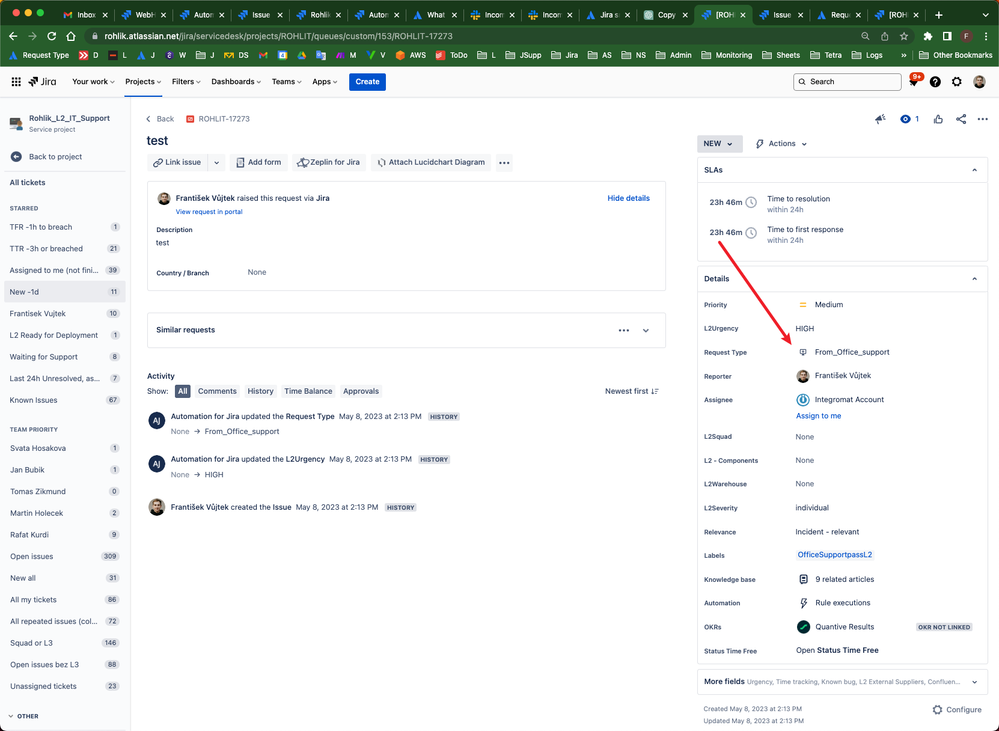
Task: Click the Link issue button
Action: click(x=177, y=163)
